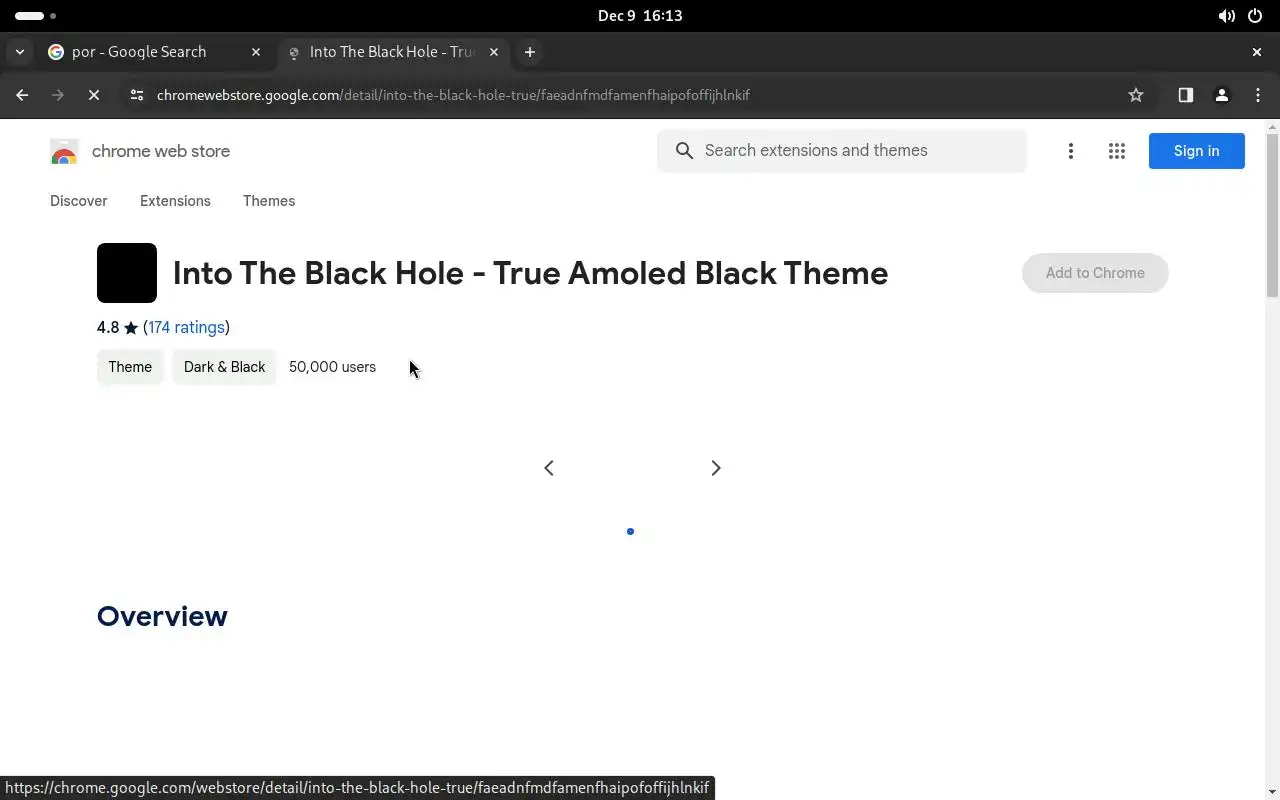Open the Activities pill in top bar
Image resolution: width=1280 pixels, height=800 pixels.
36,16
